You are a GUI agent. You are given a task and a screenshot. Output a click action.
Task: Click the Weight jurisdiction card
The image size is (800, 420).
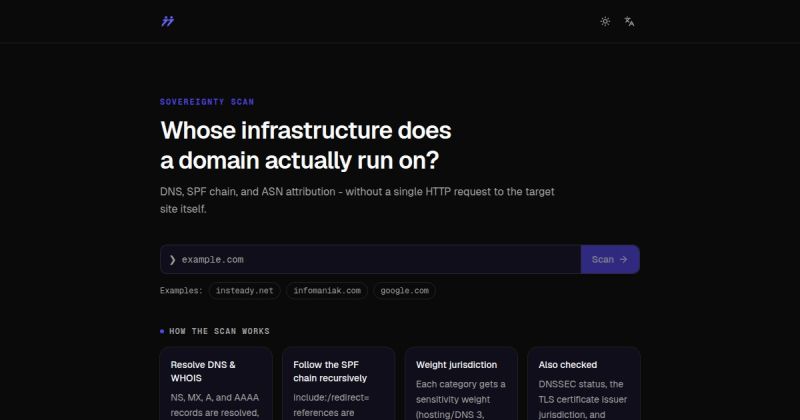(x=461, y=384)
